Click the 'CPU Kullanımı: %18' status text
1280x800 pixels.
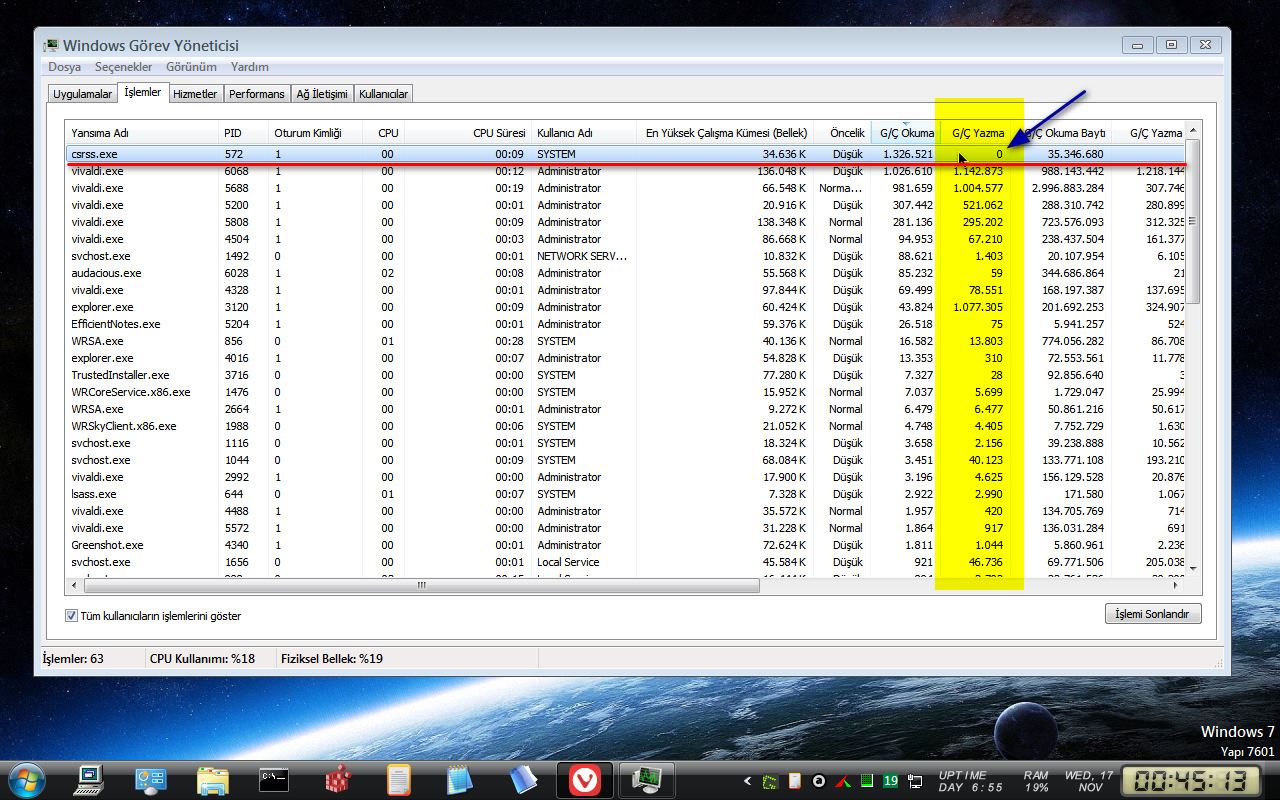pyautogui.click(x=202, y=659)
